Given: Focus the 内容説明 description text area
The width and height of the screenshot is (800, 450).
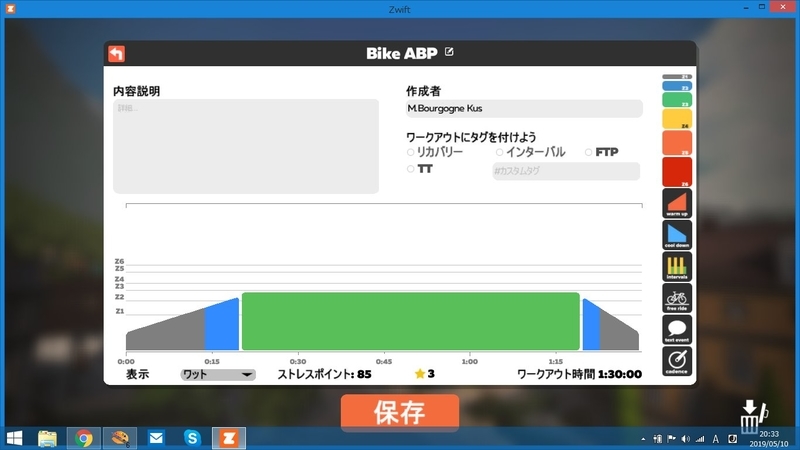Looking at the screenshot, I should (x=246, y=146).
